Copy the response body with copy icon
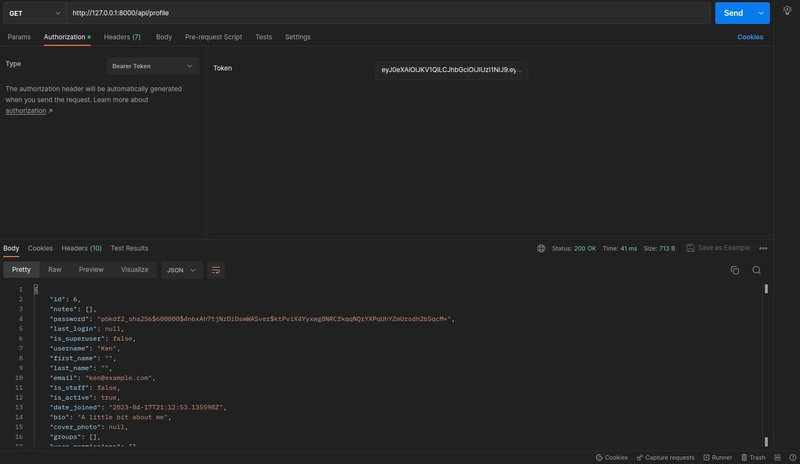This screenshot has width=800, height=464. coord(735,270)
